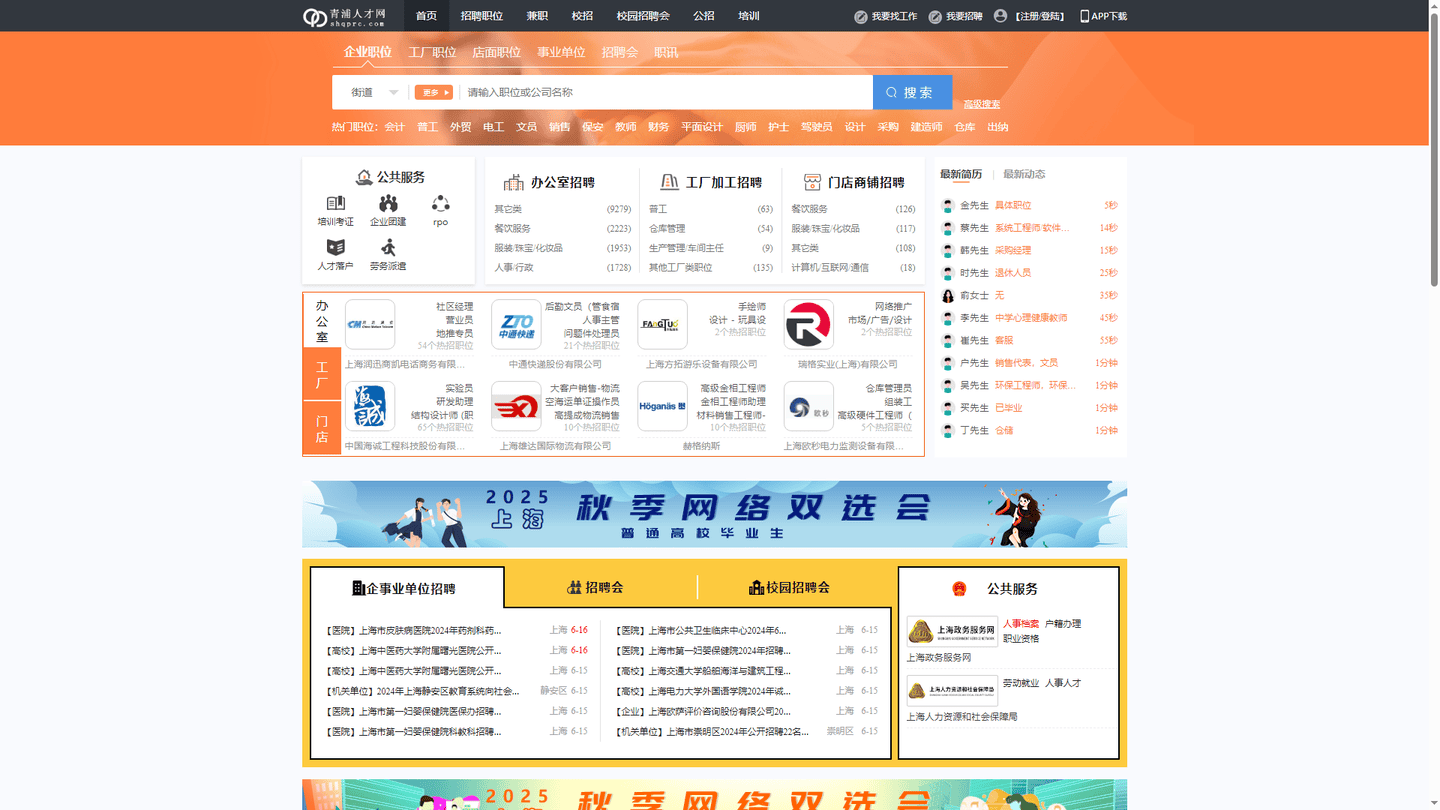
Task: Click the 工厂加工招聘 factory icon
Action: pyautogui.click(x=670, y=182)
